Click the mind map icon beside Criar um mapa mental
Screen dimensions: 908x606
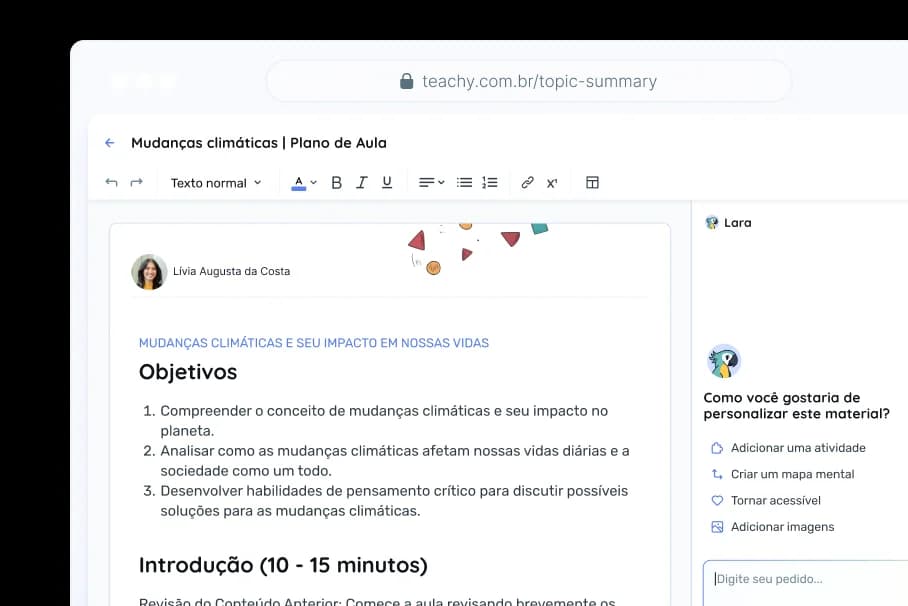[x=717, y=474]
